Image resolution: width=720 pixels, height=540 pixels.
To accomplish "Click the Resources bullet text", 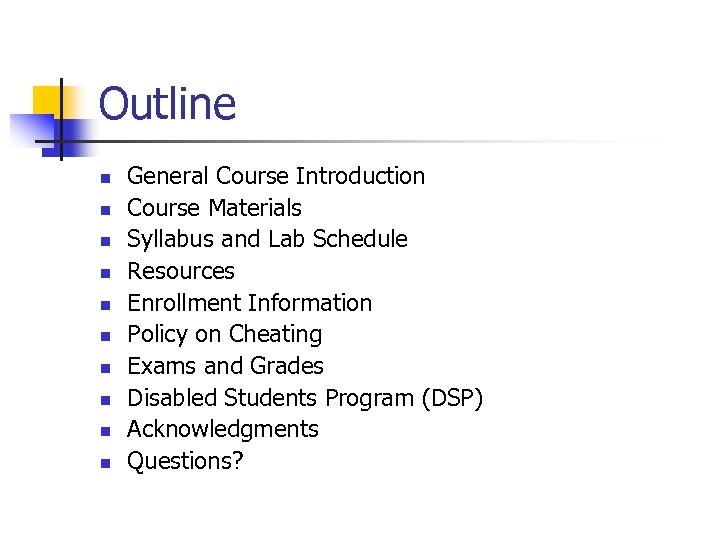I will (181, 271).
